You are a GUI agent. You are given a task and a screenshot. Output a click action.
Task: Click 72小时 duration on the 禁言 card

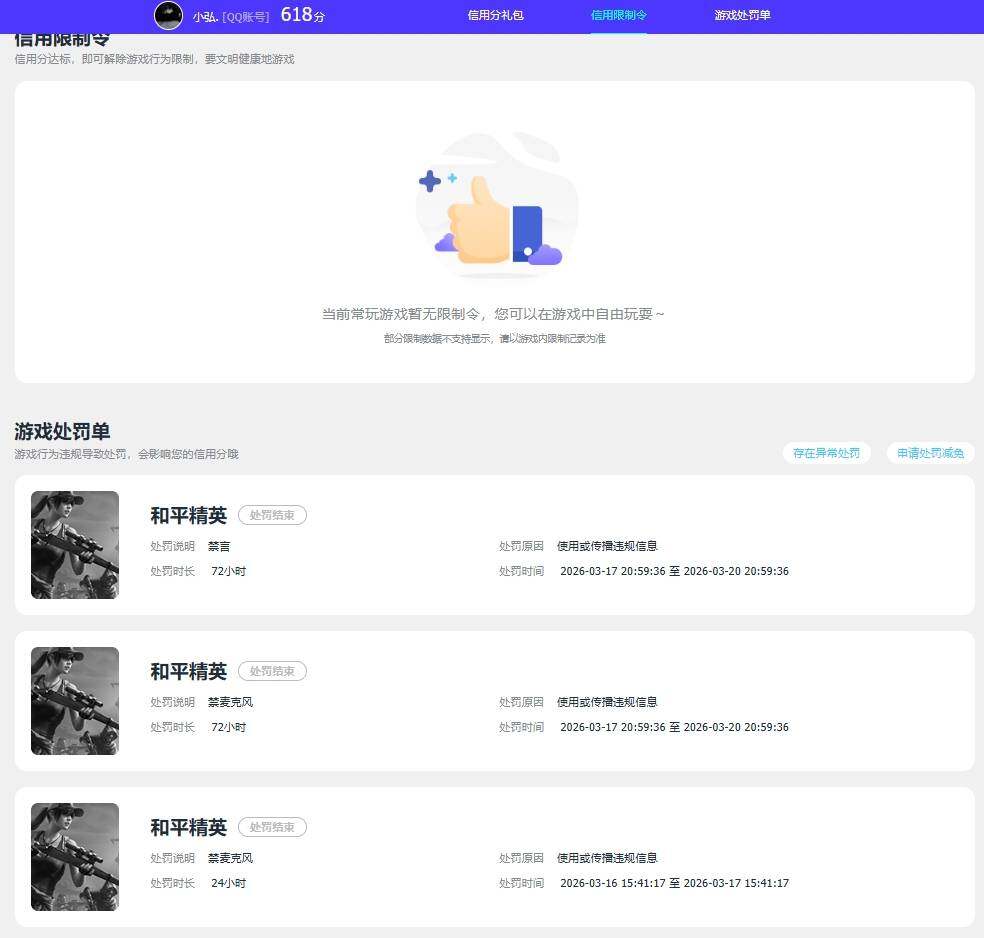pyautogui.click(x=228, y=571)
